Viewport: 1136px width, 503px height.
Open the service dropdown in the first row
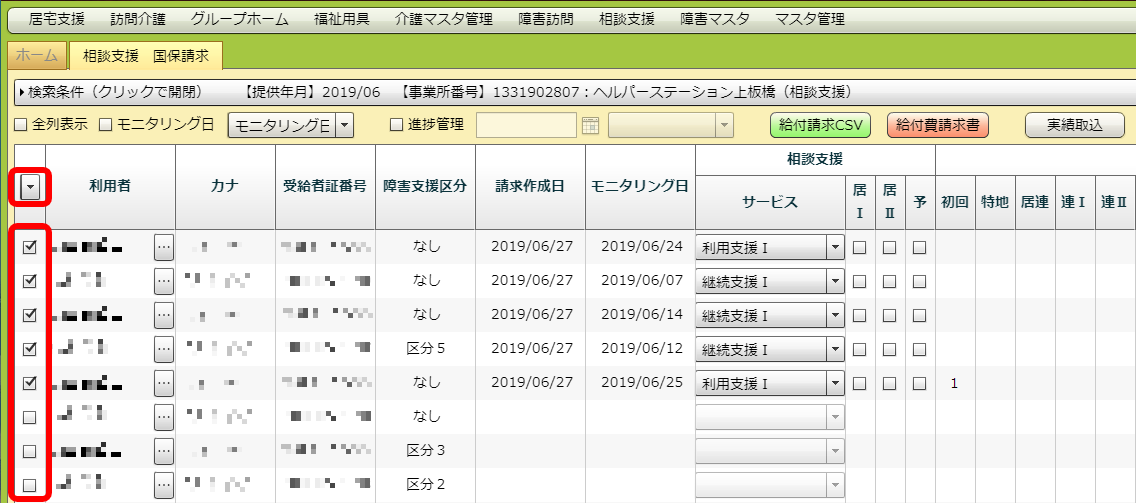click(836, 247)
